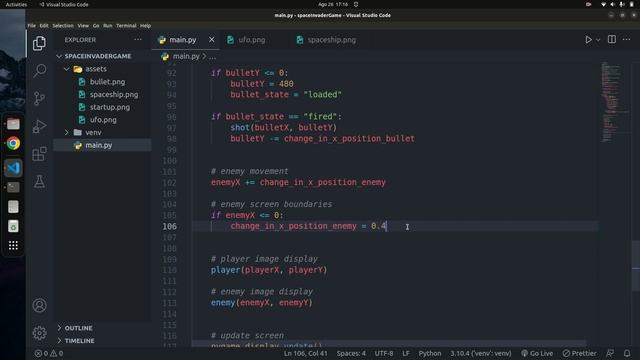Select main.py in explorer tree
The height and width of the screenshot is (360, 640).
(98, 145)
